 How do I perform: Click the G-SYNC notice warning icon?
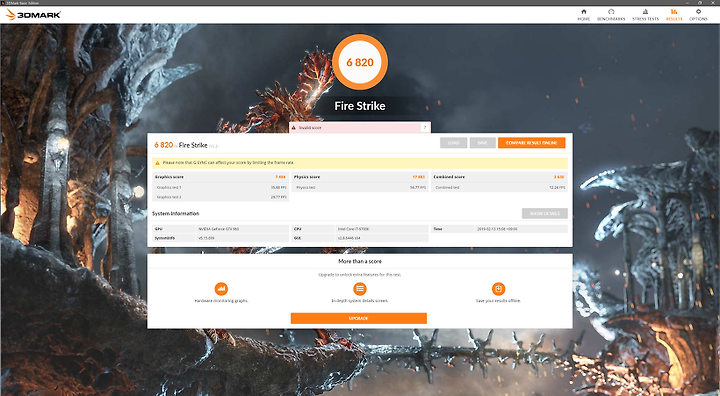(x=158, y=163)
